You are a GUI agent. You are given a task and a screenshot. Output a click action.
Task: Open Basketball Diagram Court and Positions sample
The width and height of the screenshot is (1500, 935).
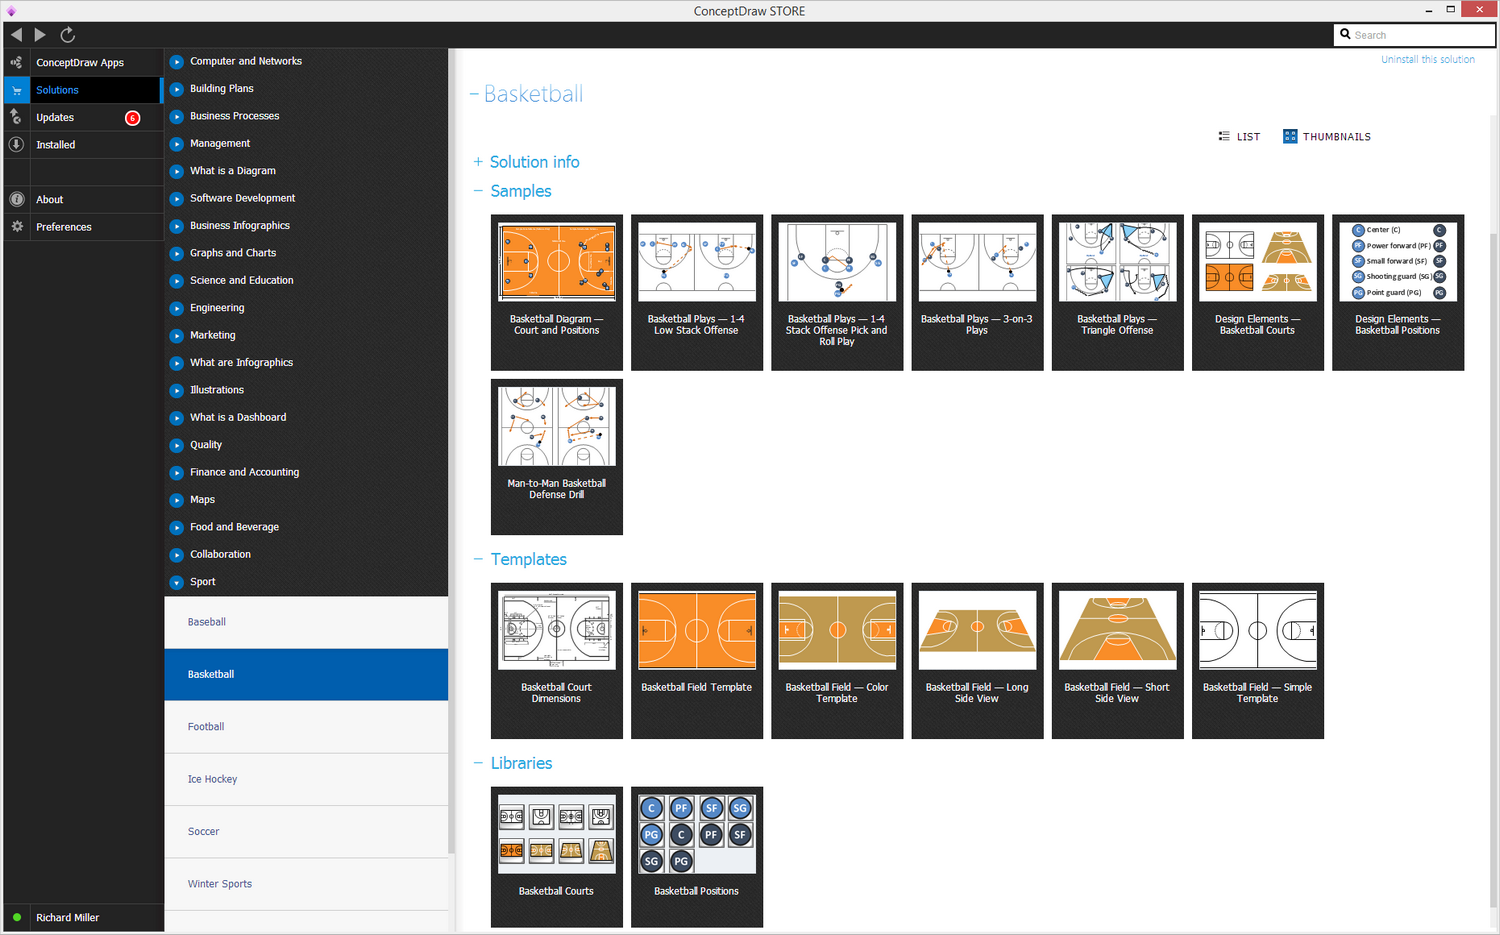tap(557, 292)
